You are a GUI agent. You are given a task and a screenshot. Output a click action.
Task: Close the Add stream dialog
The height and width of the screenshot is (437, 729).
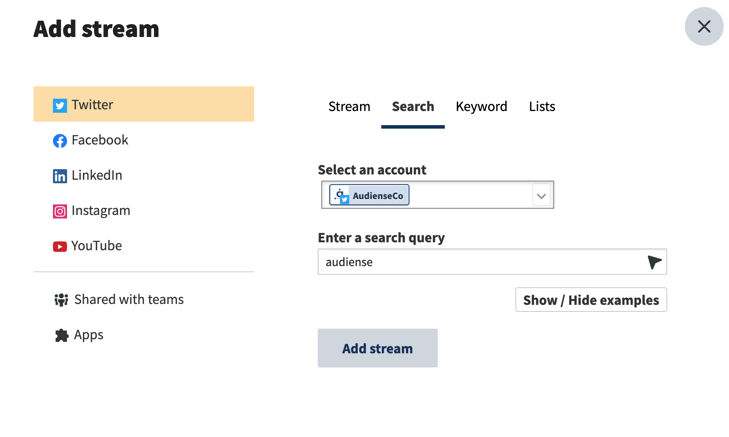[704, 26]
